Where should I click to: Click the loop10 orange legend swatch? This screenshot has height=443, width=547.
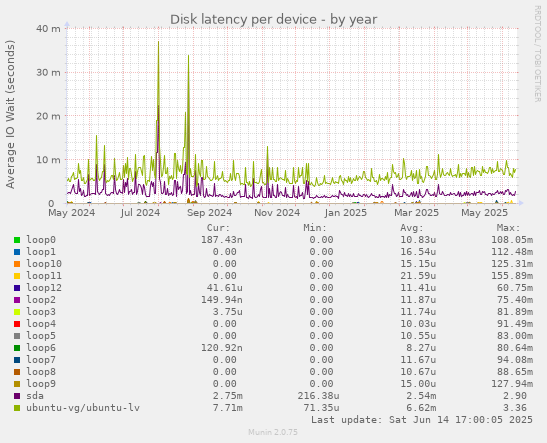coord(17,264)
